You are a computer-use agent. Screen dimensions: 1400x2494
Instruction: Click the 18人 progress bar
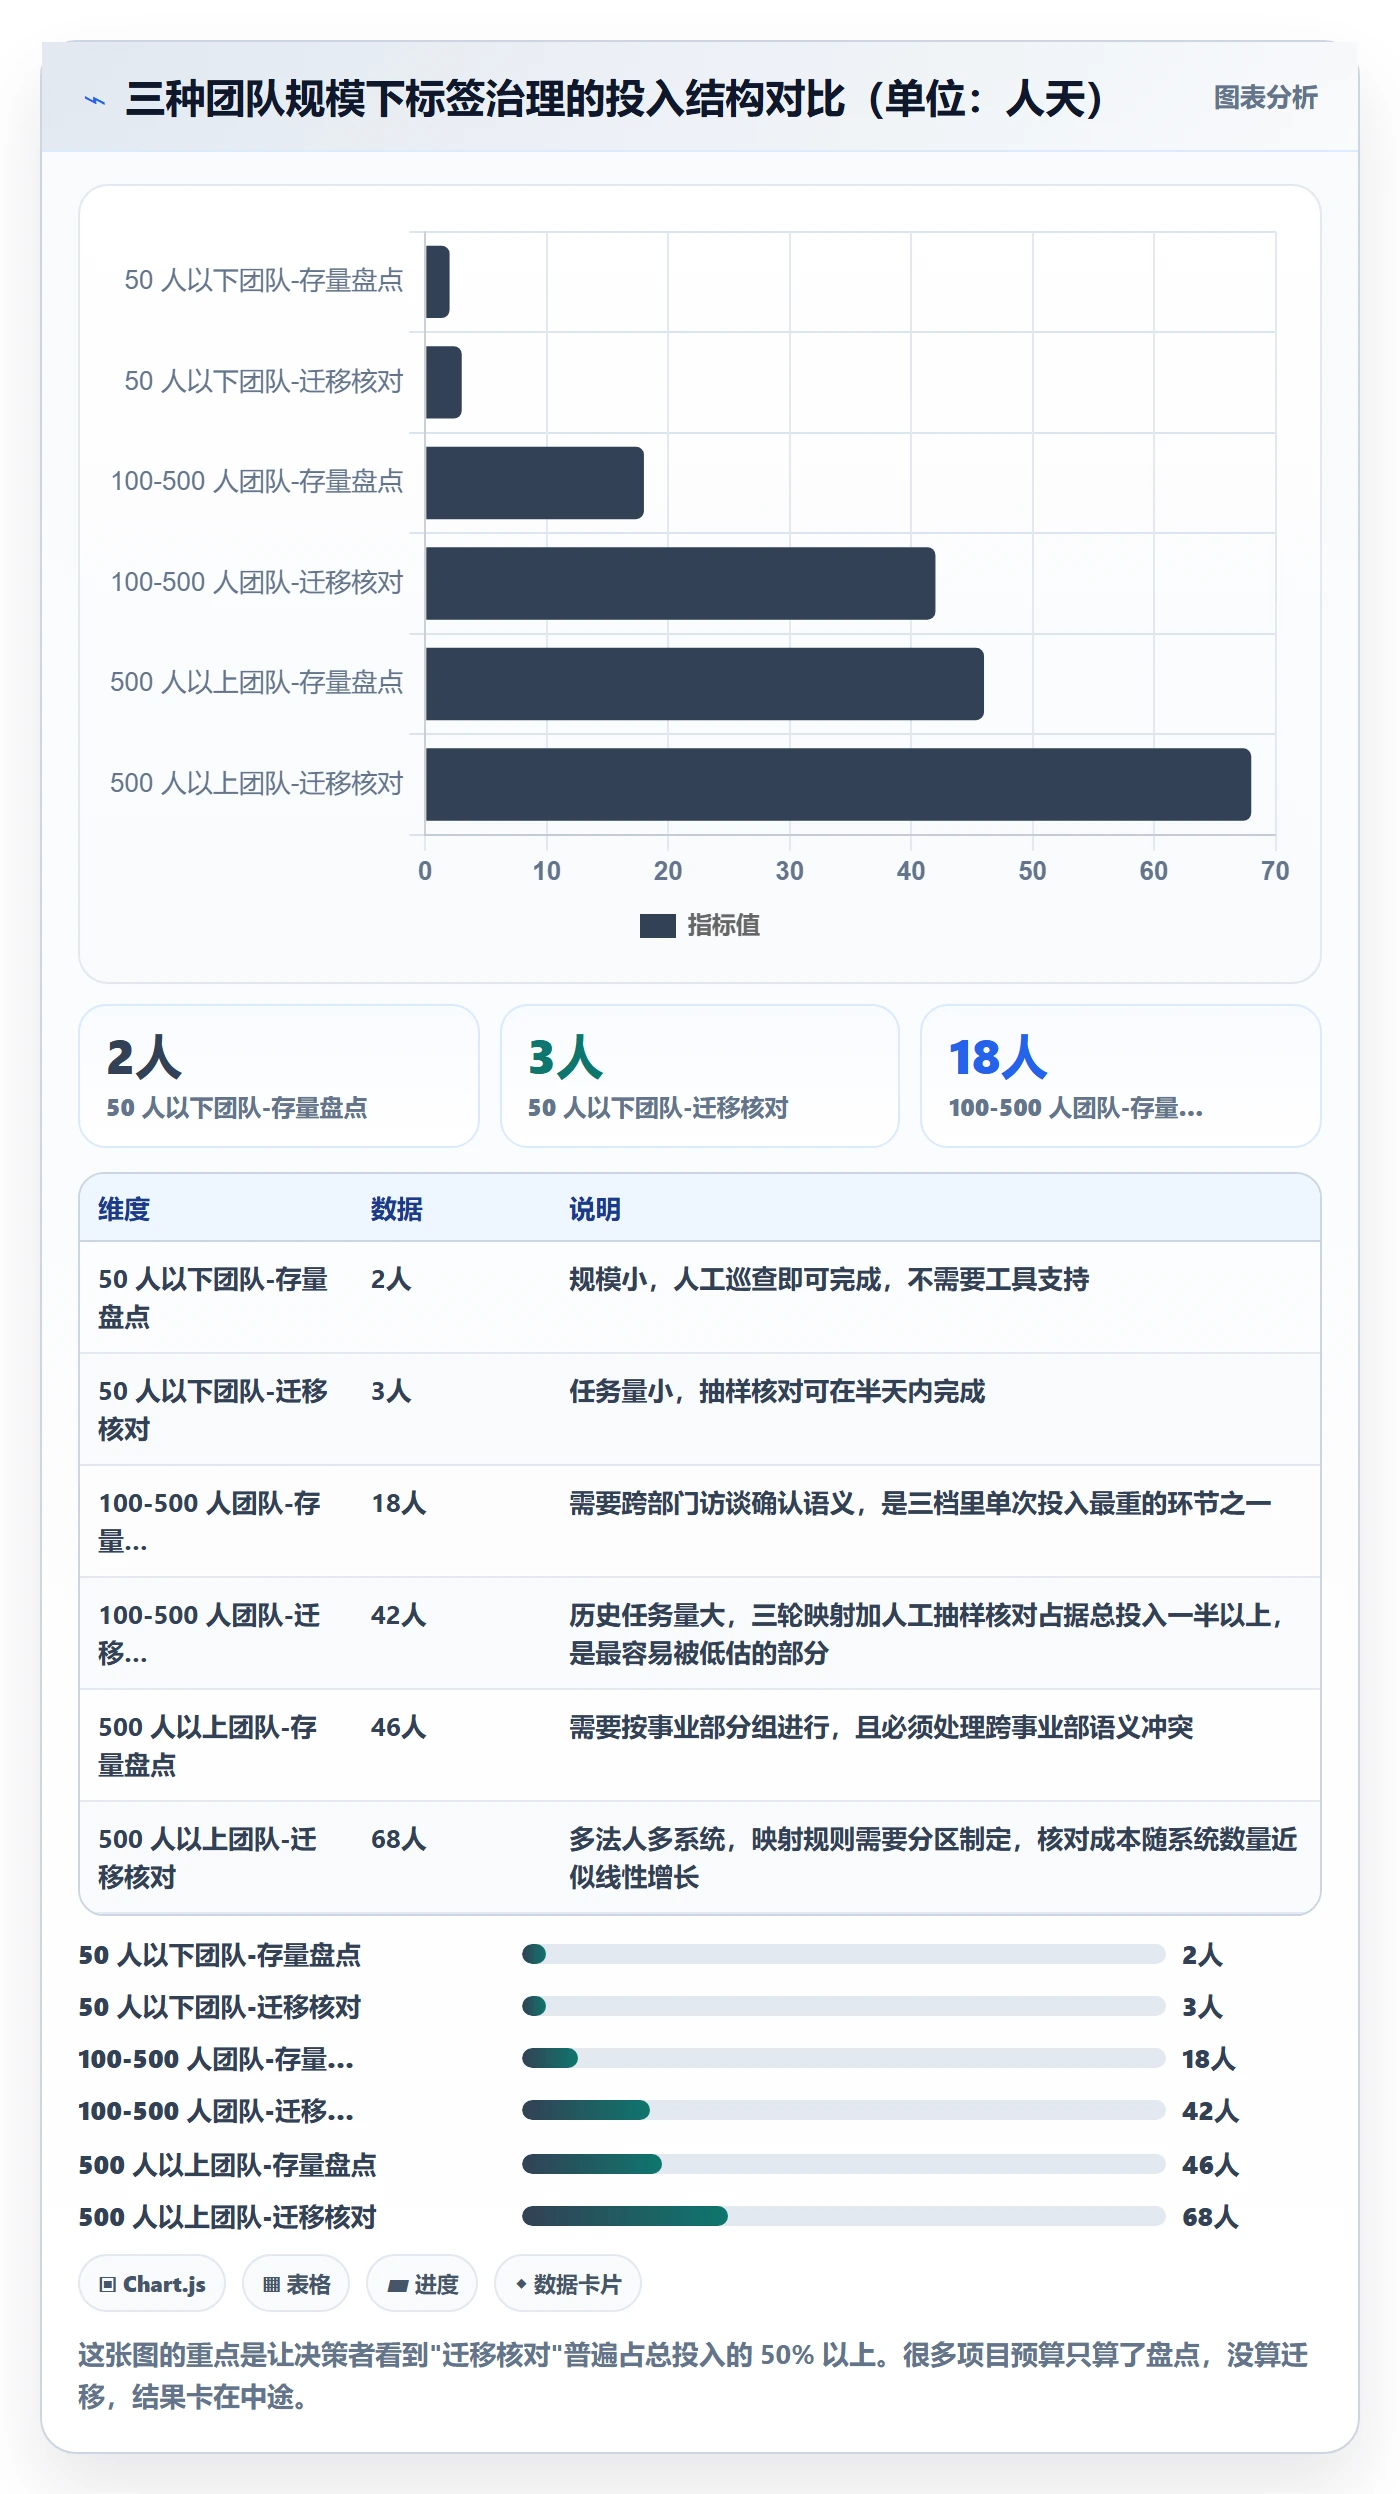click(844, 2058)
